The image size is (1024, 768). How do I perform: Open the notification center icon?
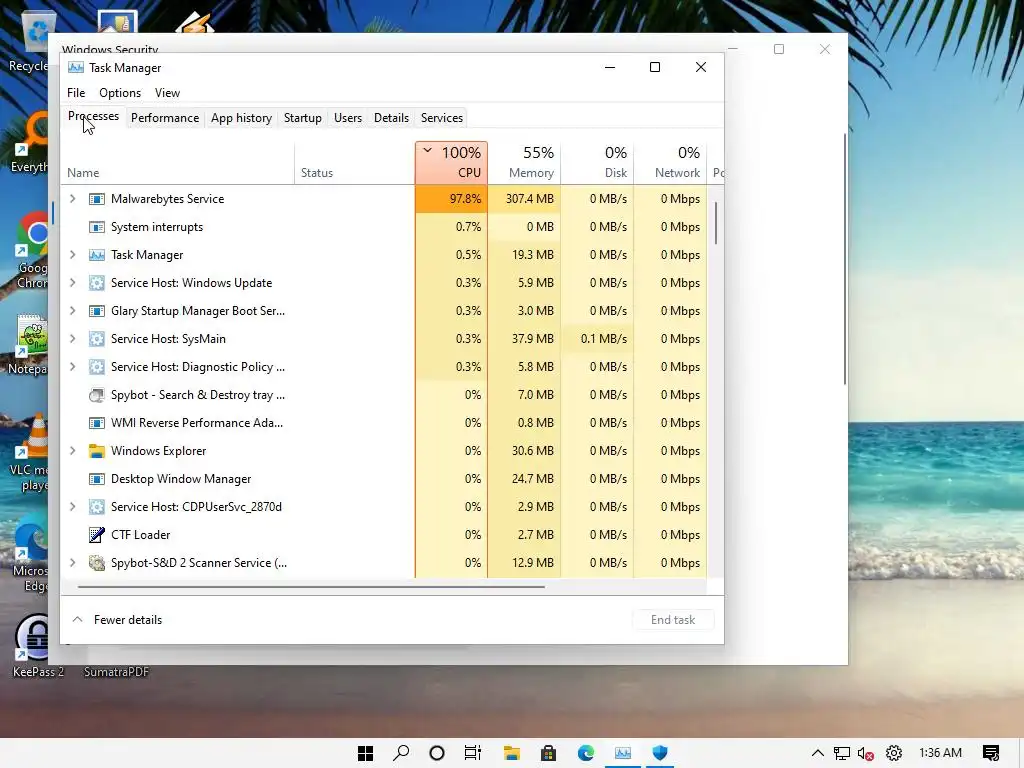coord(991,753)
